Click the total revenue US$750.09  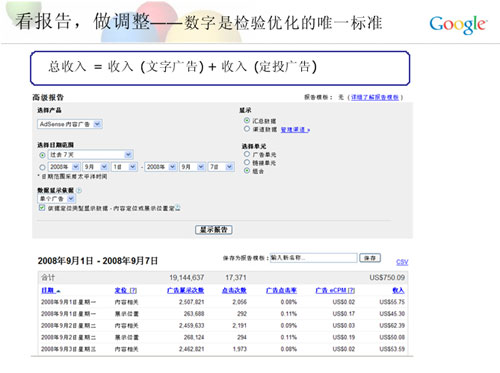[387, 278]
